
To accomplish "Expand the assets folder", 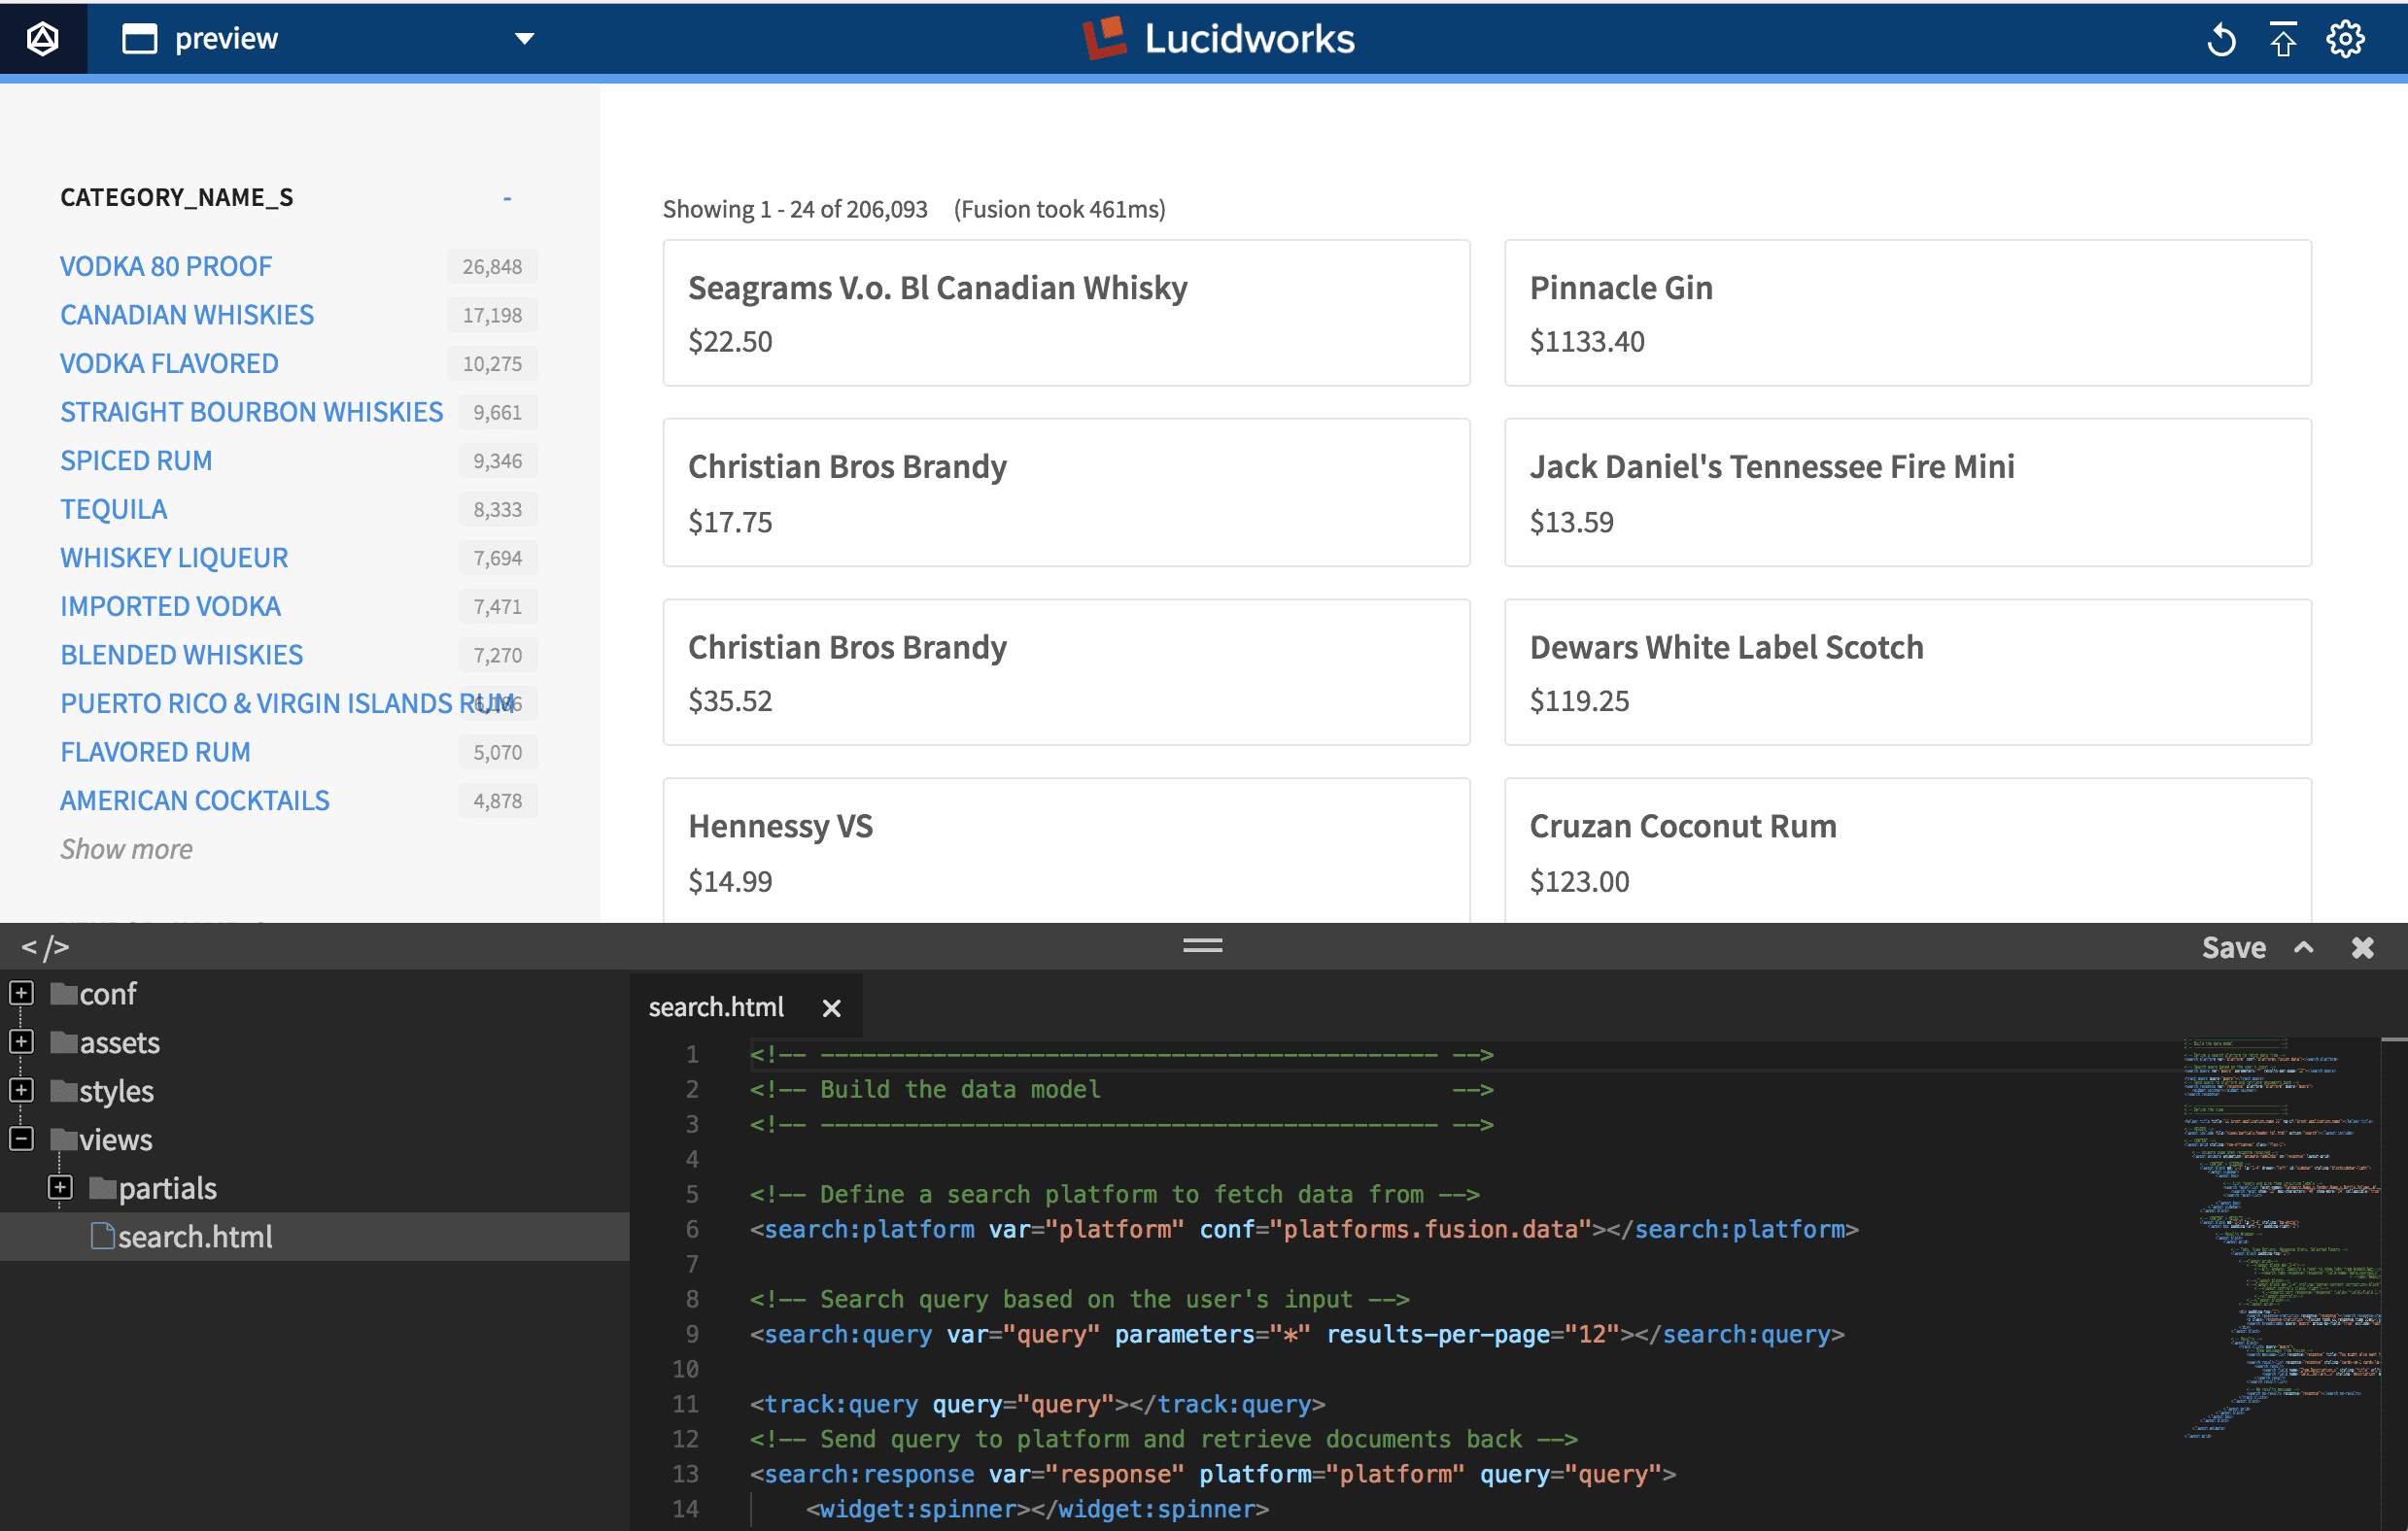I will 21,1042.
